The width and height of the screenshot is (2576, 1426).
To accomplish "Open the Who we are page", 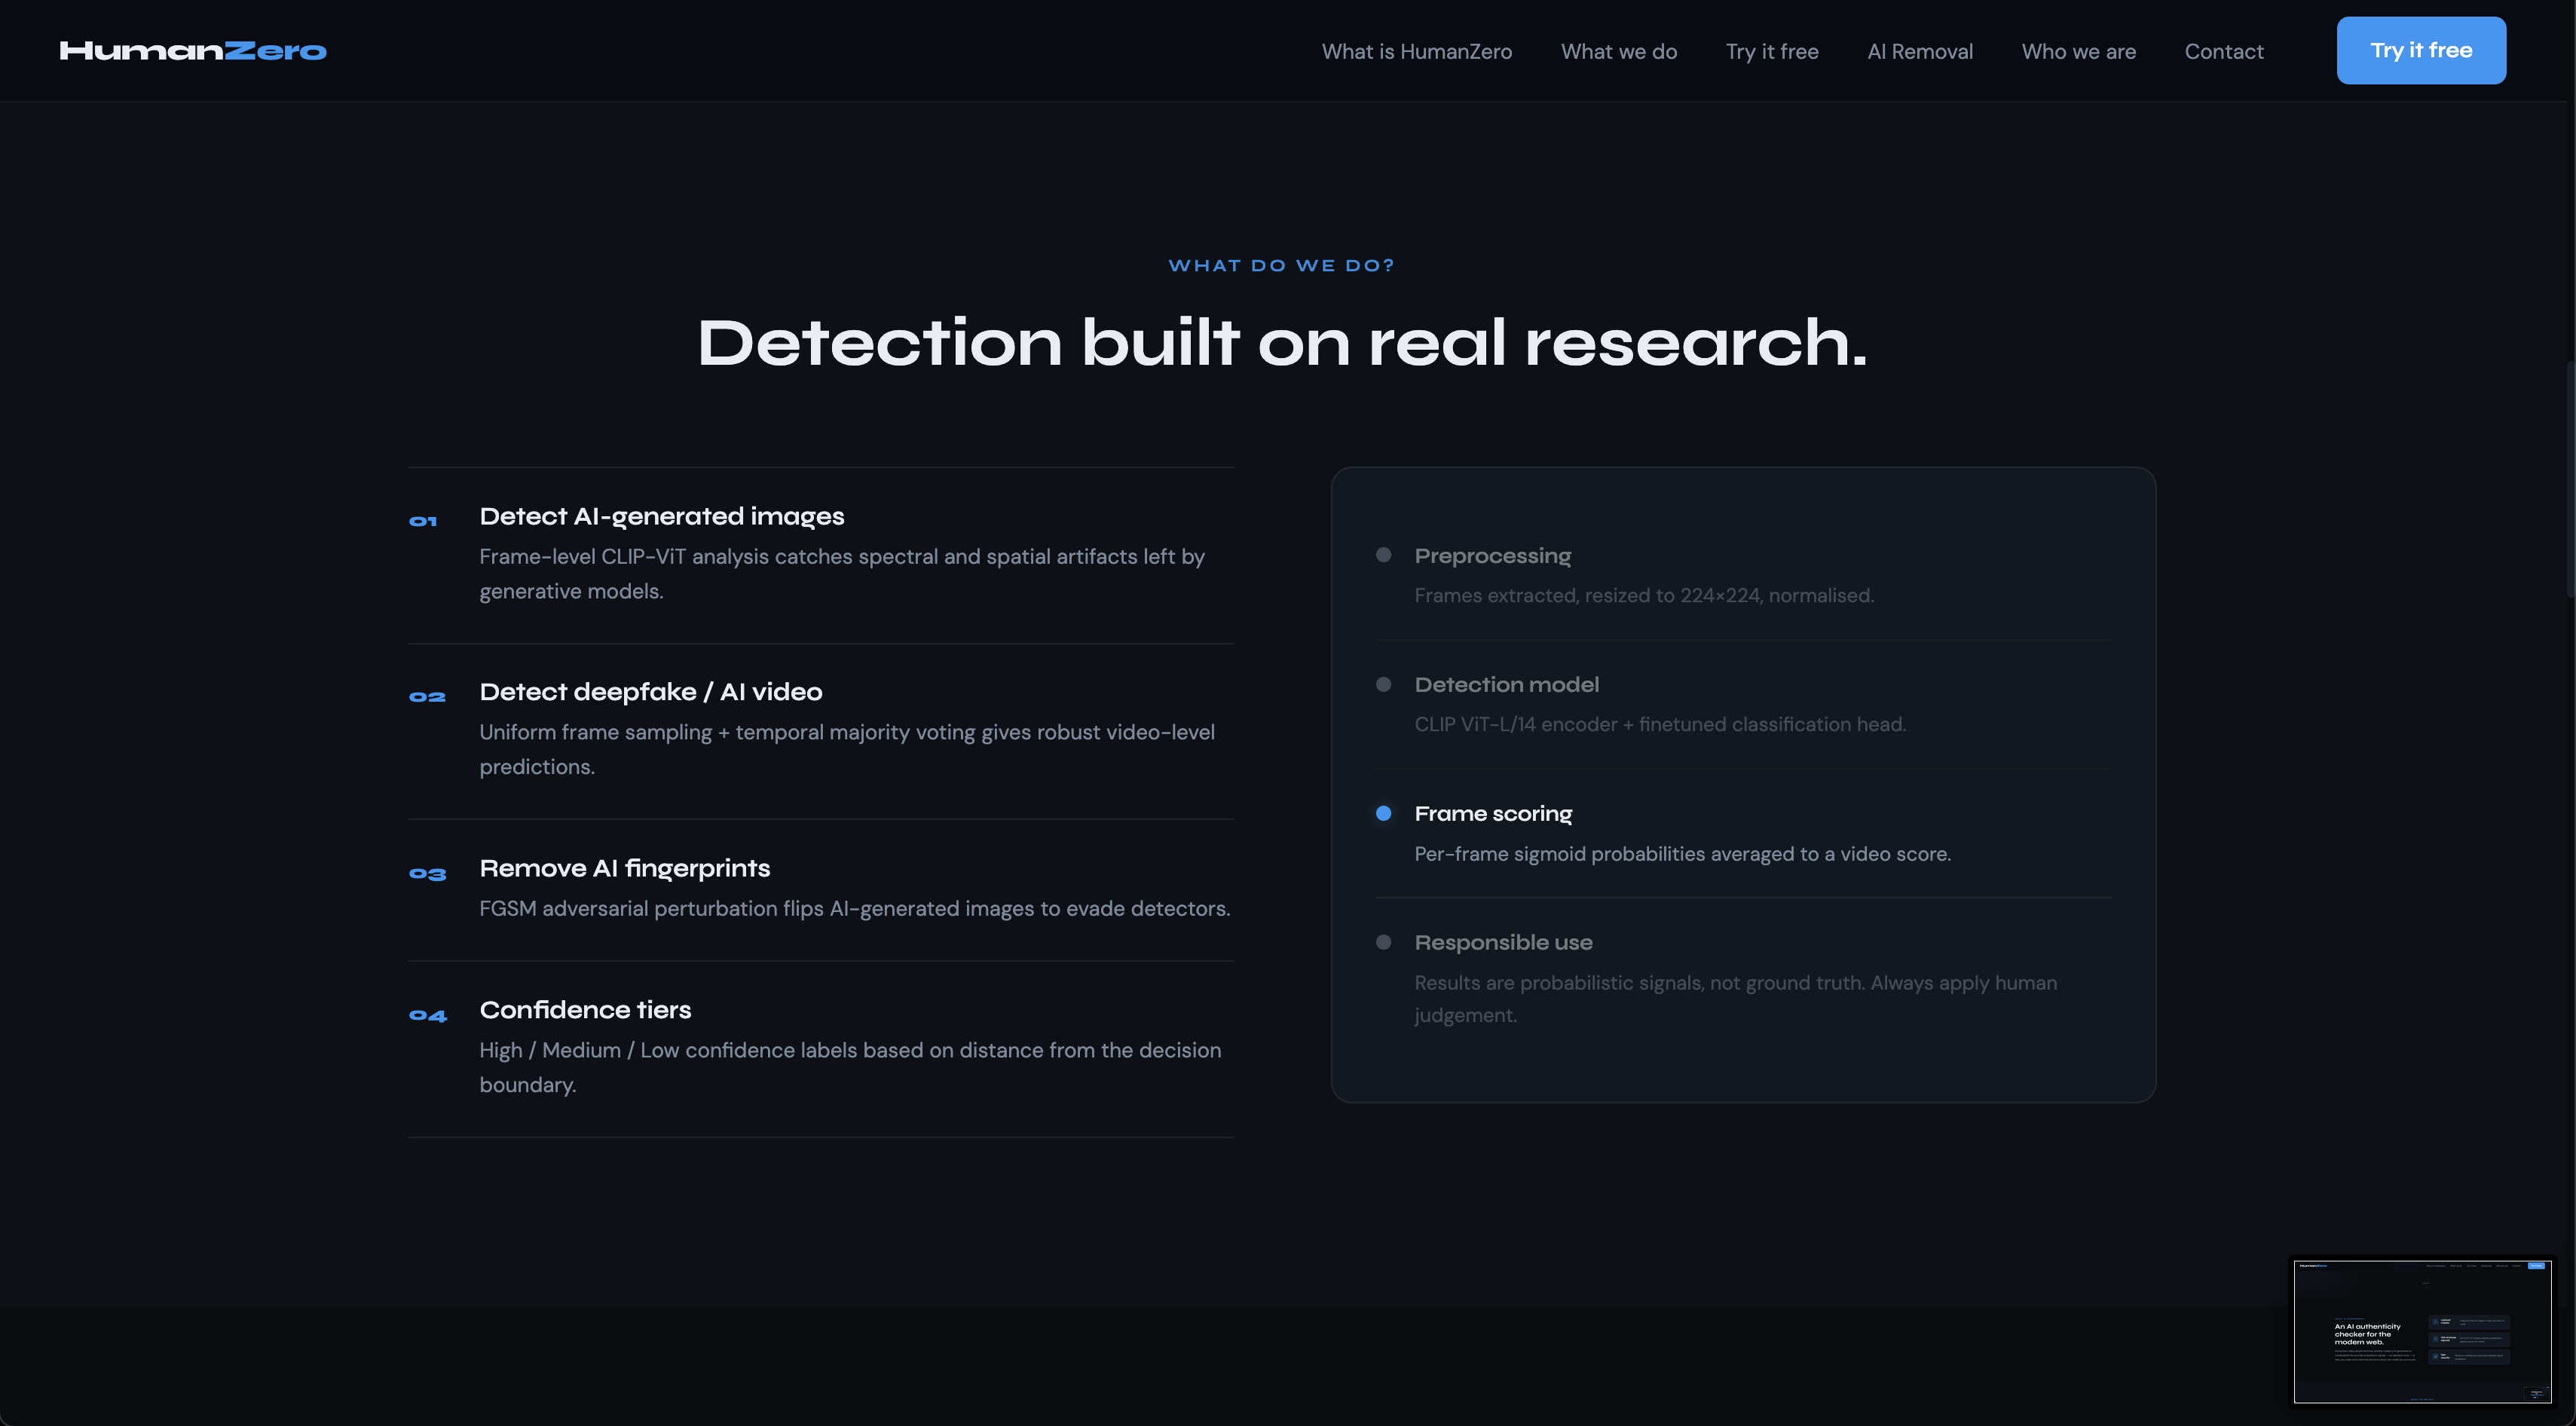I will point(2078,52).
